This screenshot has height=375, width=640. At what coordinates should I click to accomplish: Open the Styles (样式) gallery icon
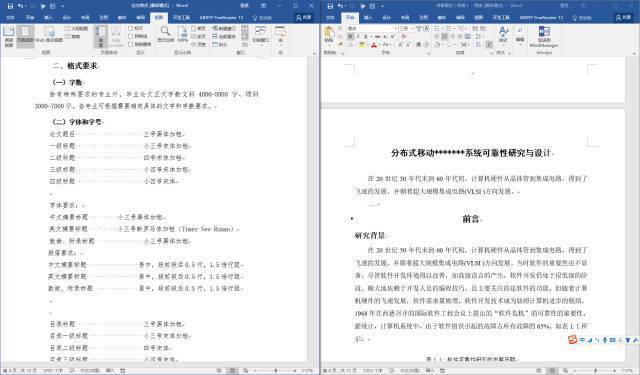click(503, 34)
